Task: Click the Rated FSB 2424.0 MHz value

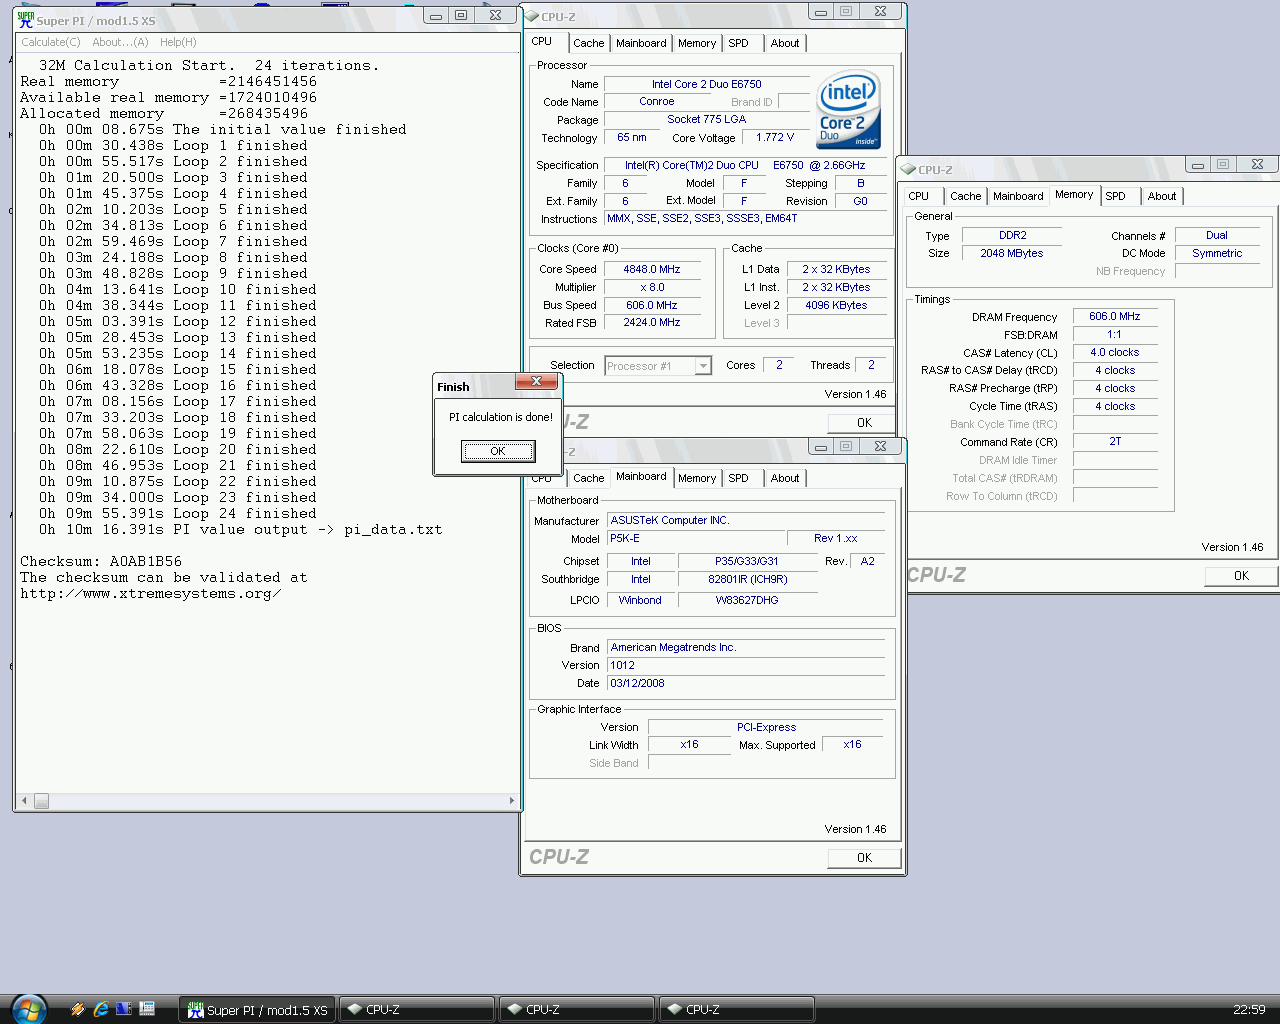Action: tap(652, 323)
